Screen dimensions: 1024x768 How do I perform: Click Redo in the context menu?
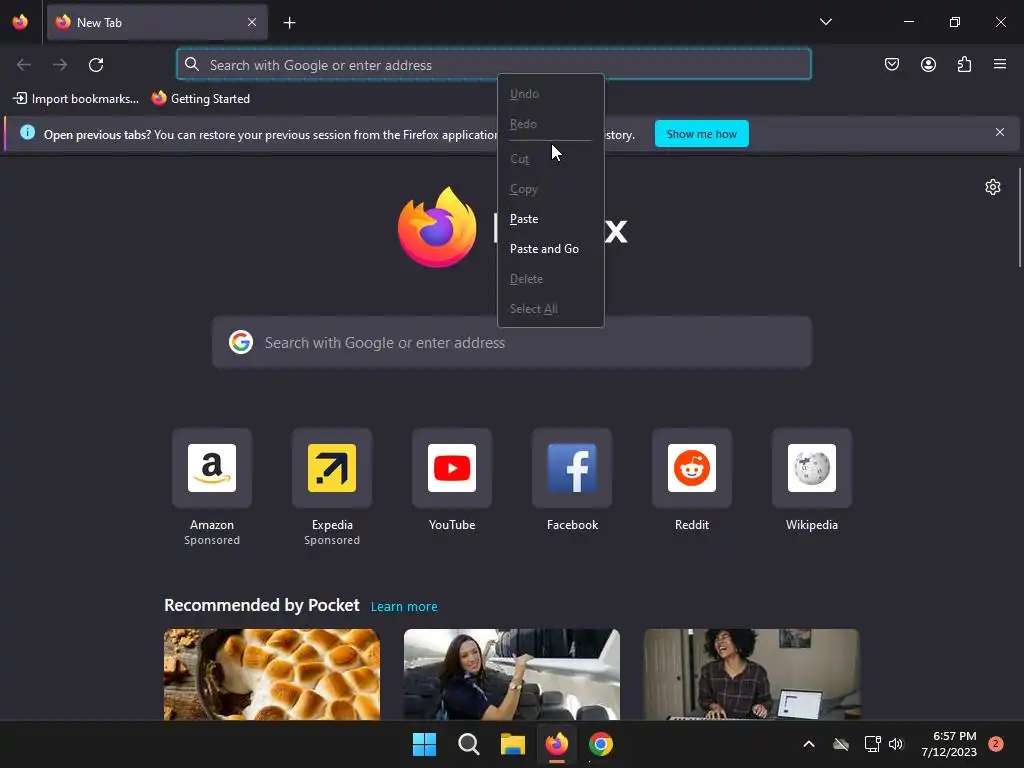point(551,124)
